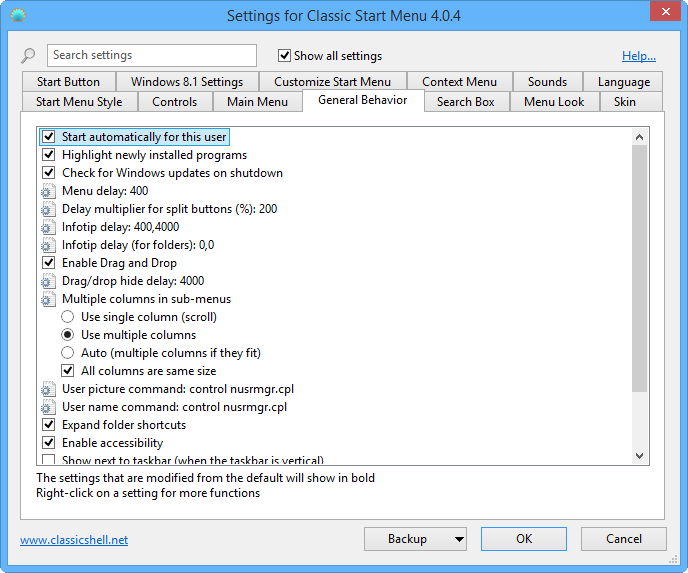Open the Controls tab
Screen dimensions: 688x573
pyautogui.click(x=175, y=102)
